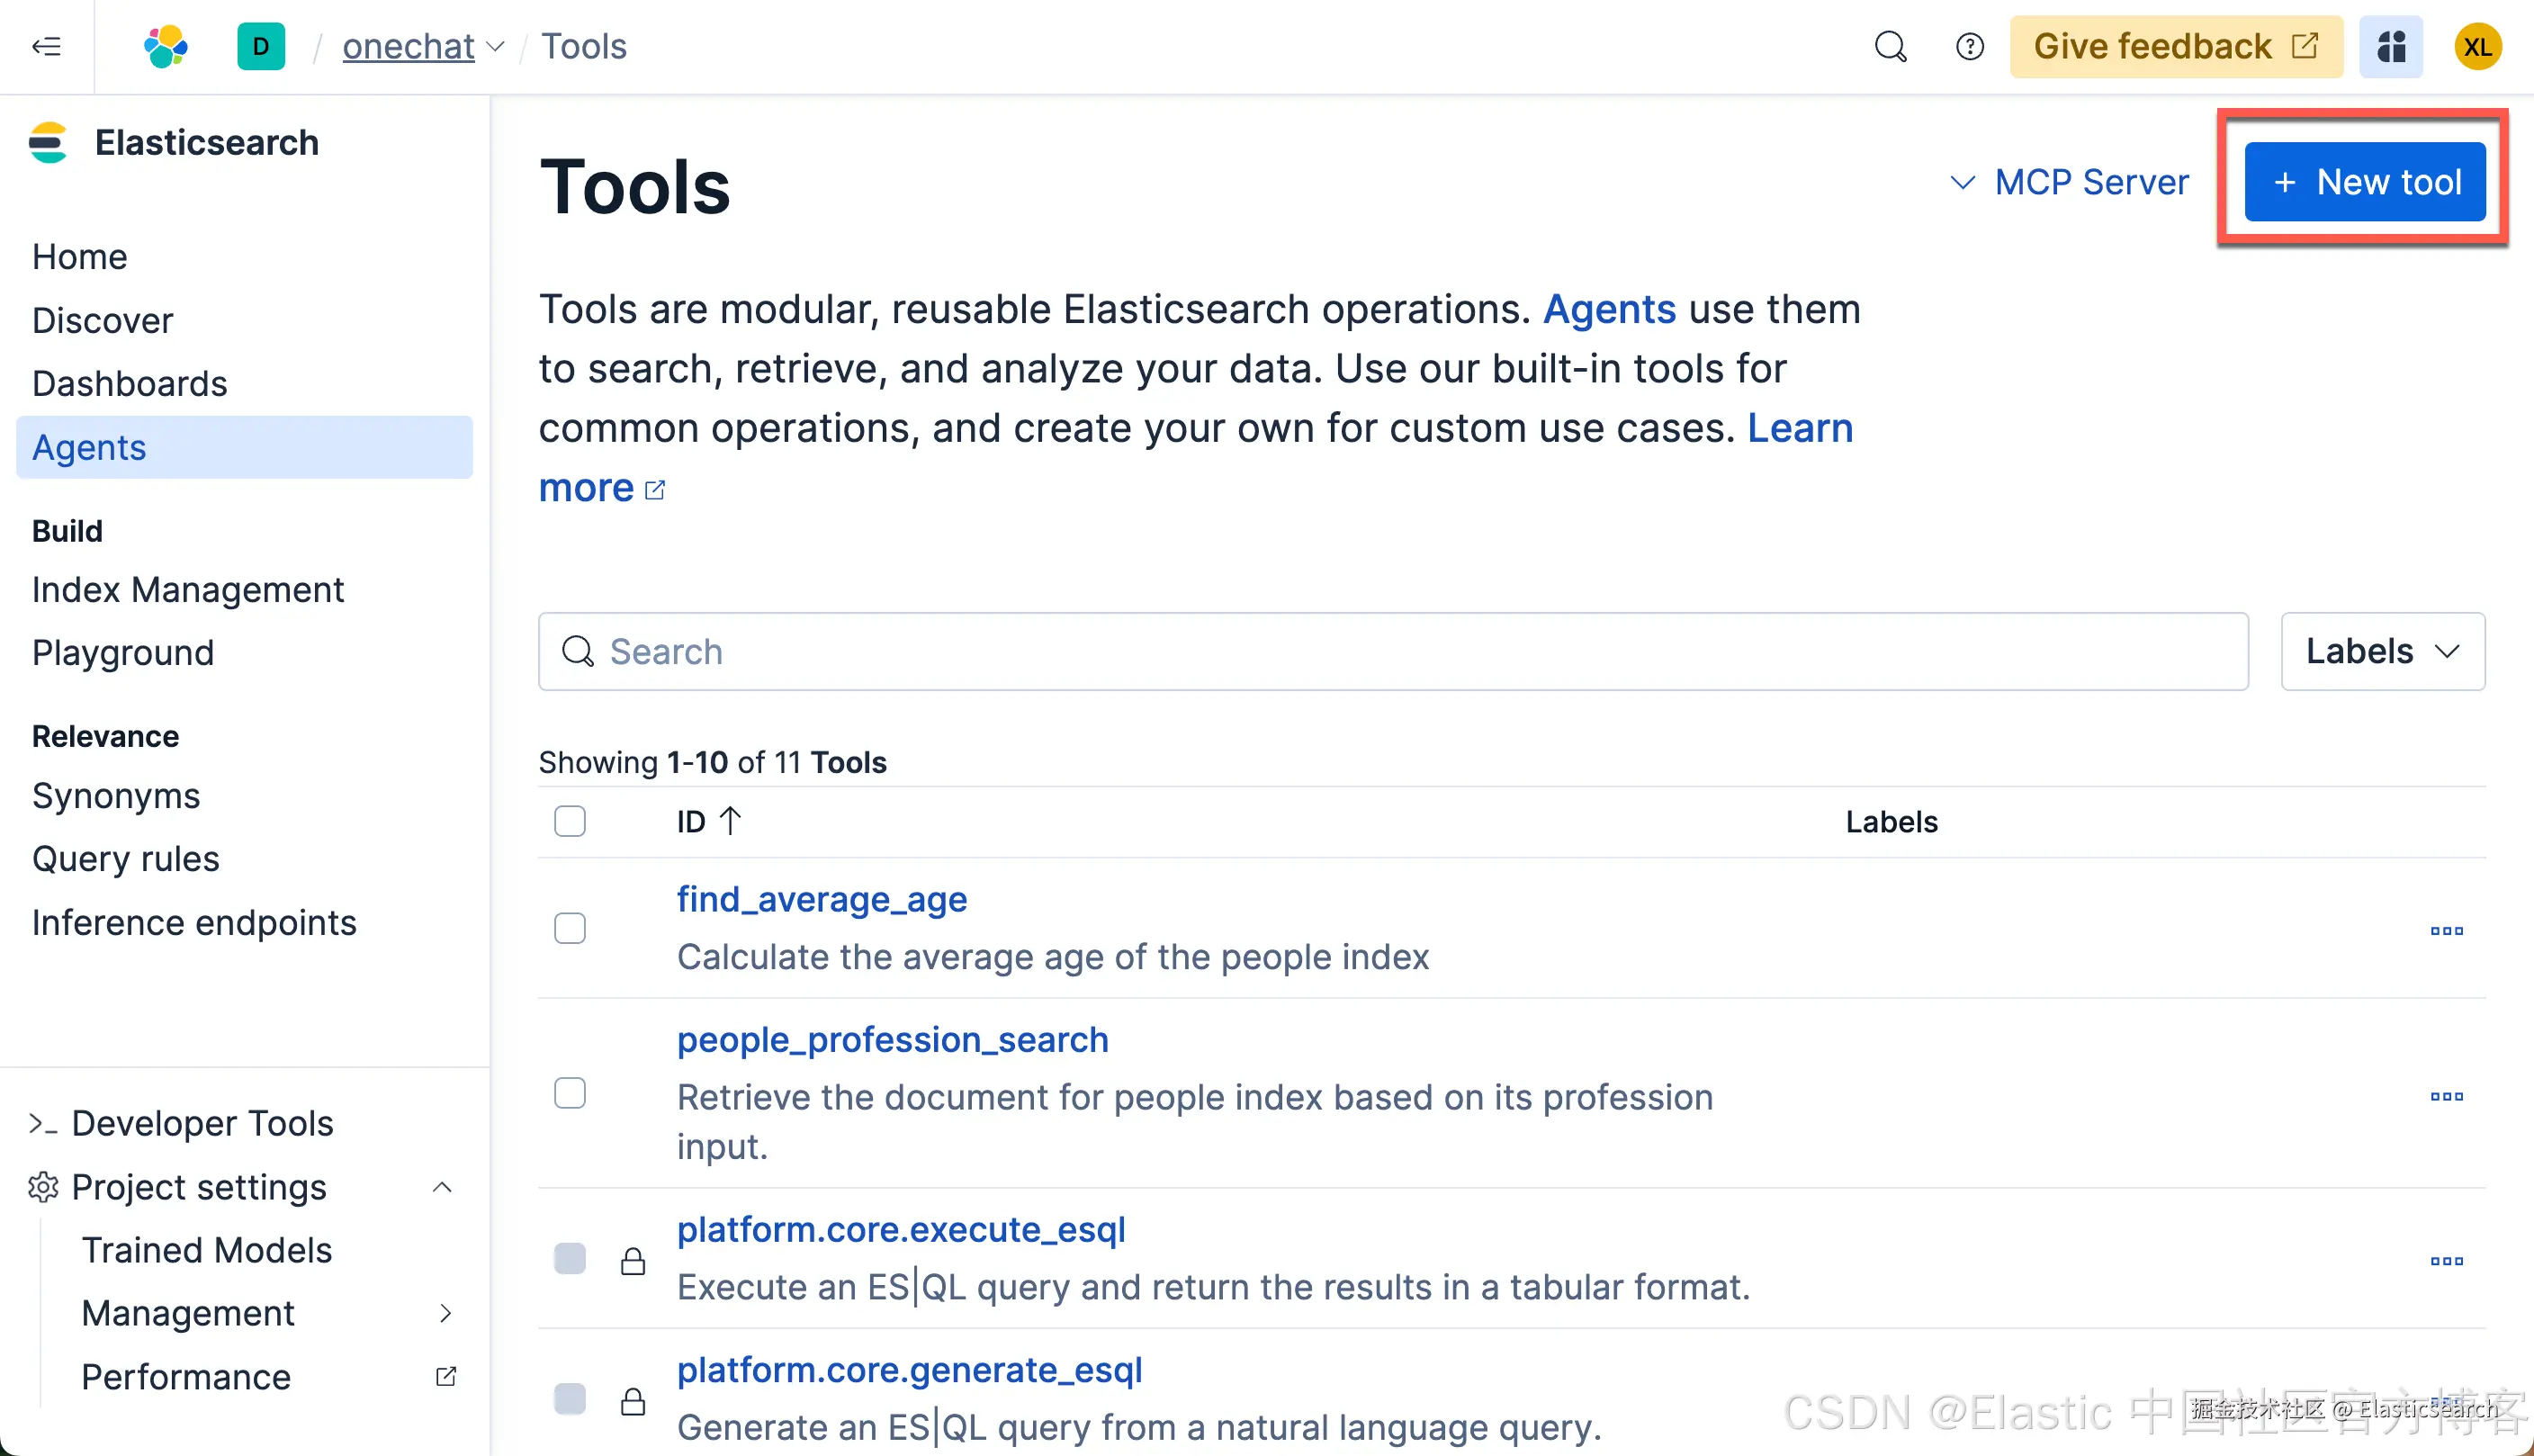2534x1456 pixels.
Task: Open actions menu for people_profession_search
Action: click(2446, 1096)
